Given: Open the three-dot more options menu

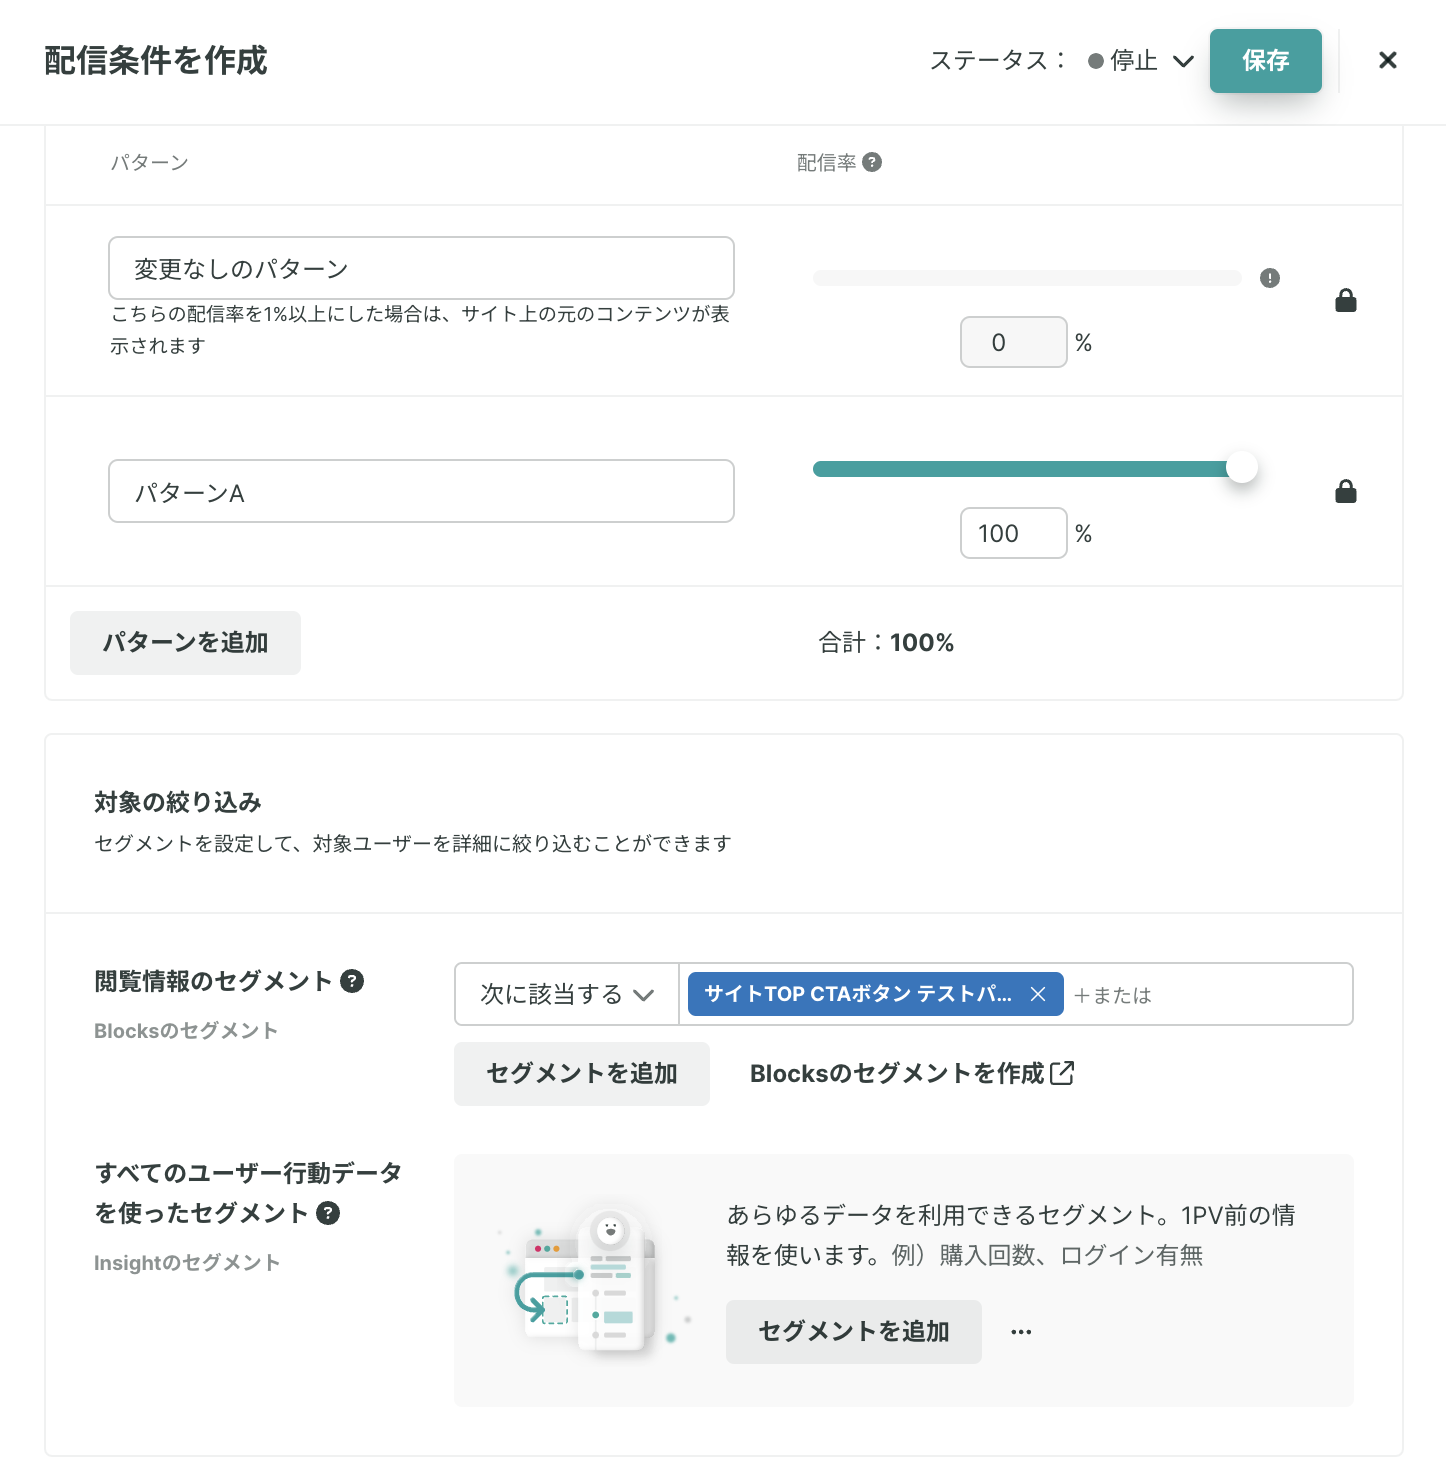Looking at the screenshot, I should pos(1021,1332).
